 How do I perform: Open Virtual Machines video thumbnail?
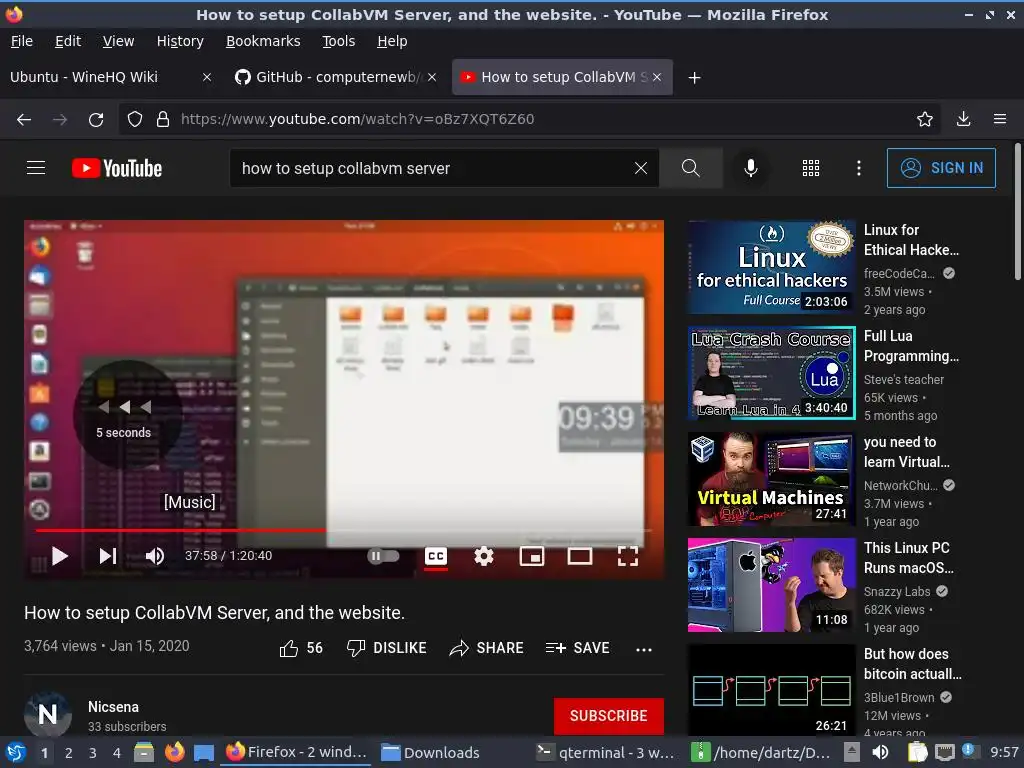coord(771,479)
